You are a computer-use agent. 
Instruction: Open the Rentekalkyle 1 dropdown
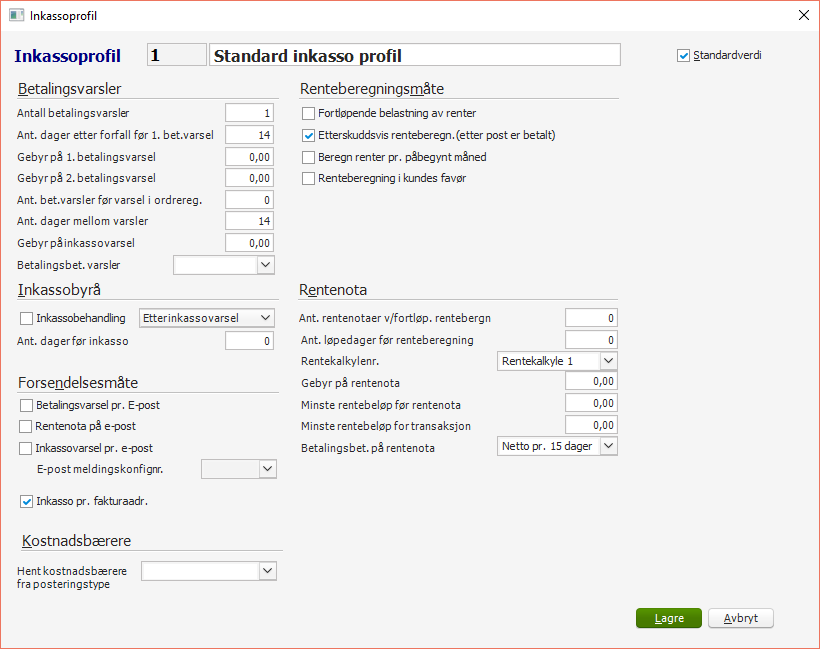(x=608, y=360)
